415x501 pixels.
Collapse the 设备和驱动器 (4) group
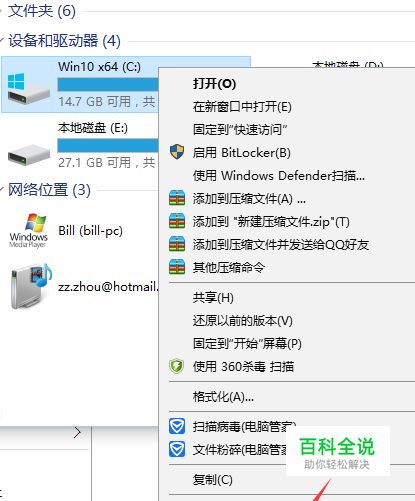click(2, 41)
